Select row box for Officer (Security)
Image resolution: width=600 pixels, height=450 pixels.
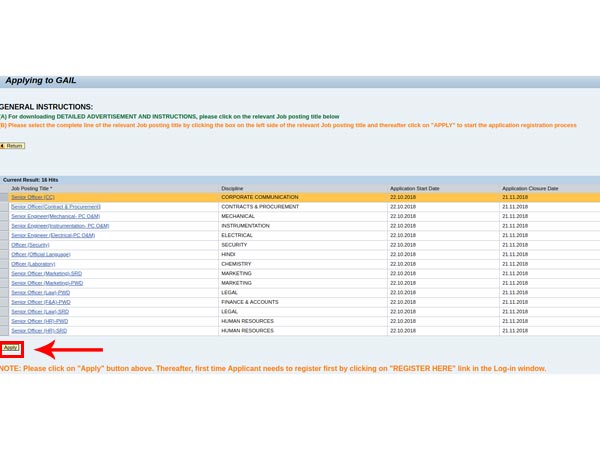[x=4, y=245]
